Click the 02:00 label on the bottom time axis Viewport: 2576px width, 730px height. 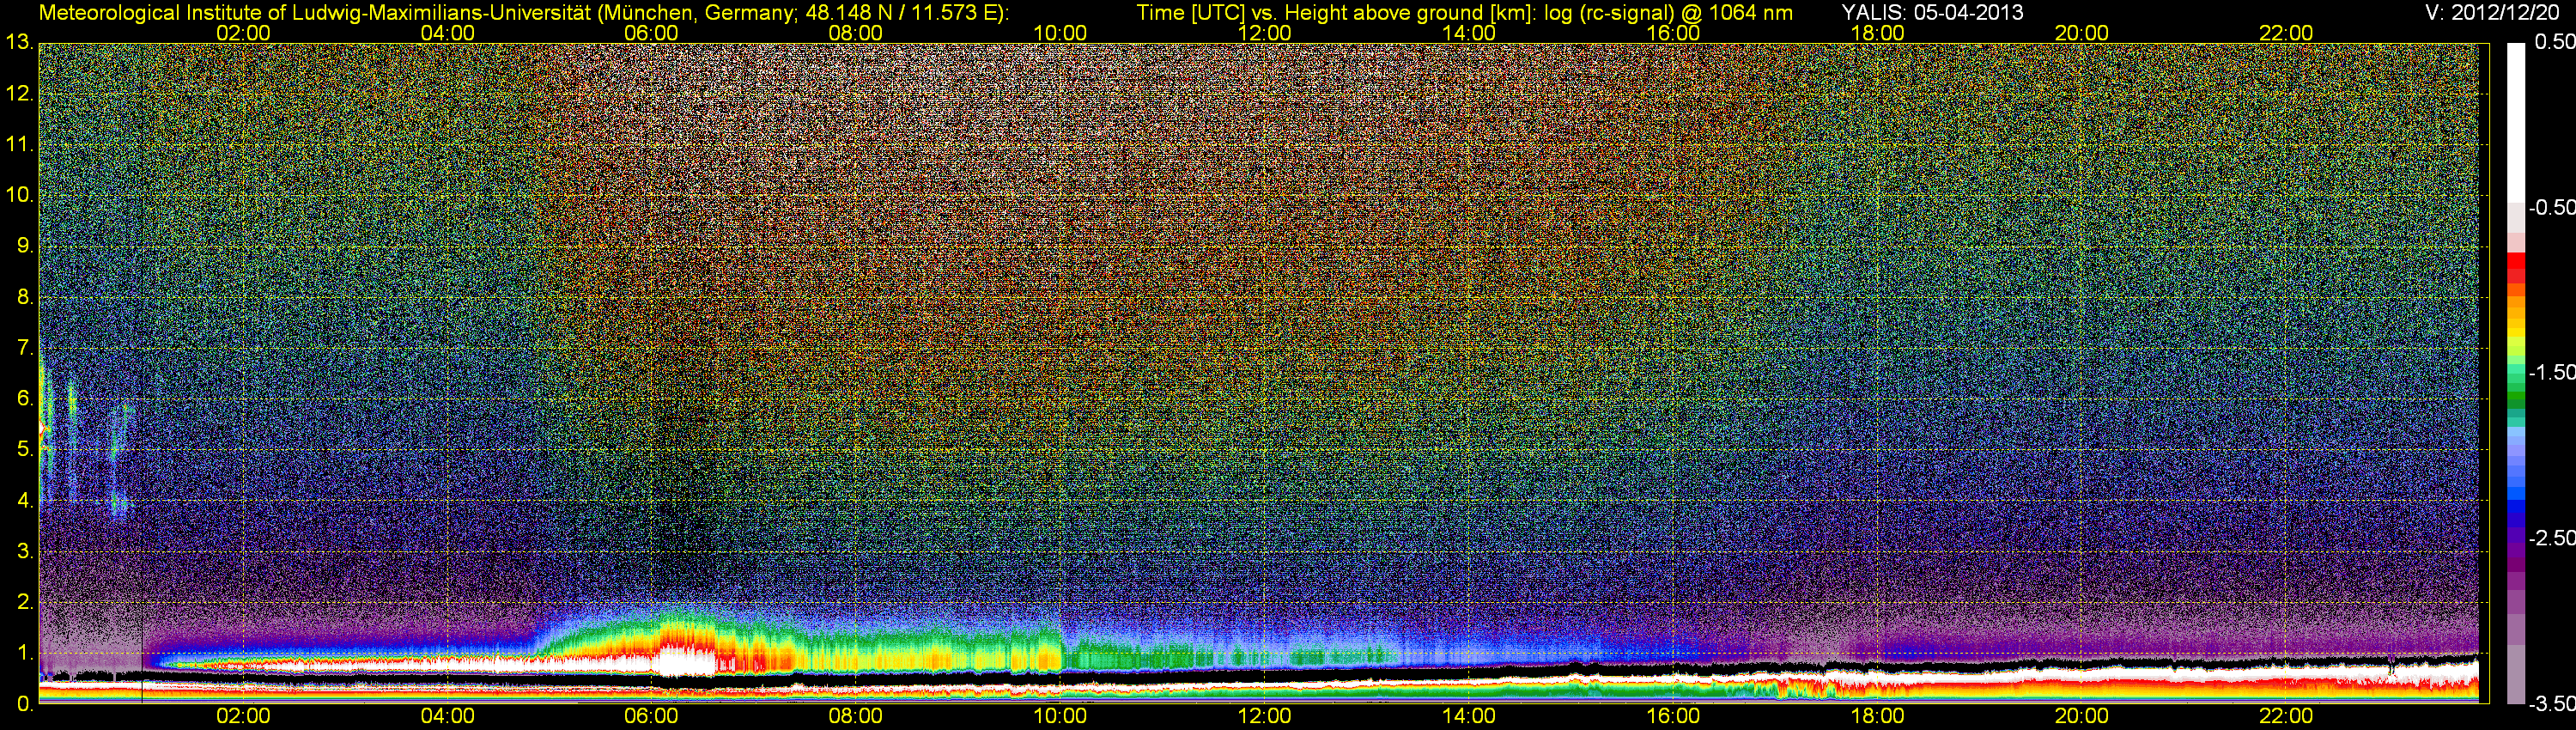(243, 716)
